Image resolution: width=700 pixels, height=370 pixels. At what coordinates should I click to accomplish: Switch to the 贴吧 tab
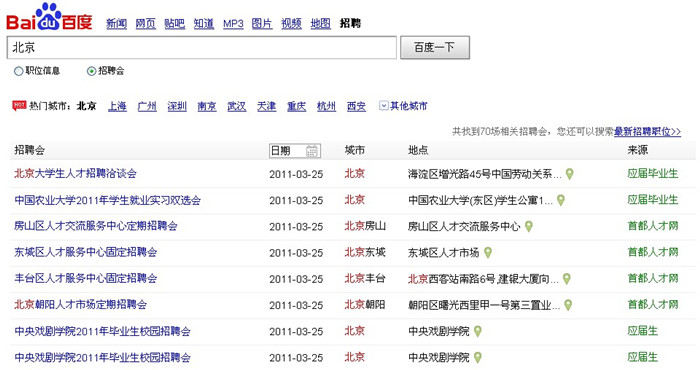click(175, 24)
